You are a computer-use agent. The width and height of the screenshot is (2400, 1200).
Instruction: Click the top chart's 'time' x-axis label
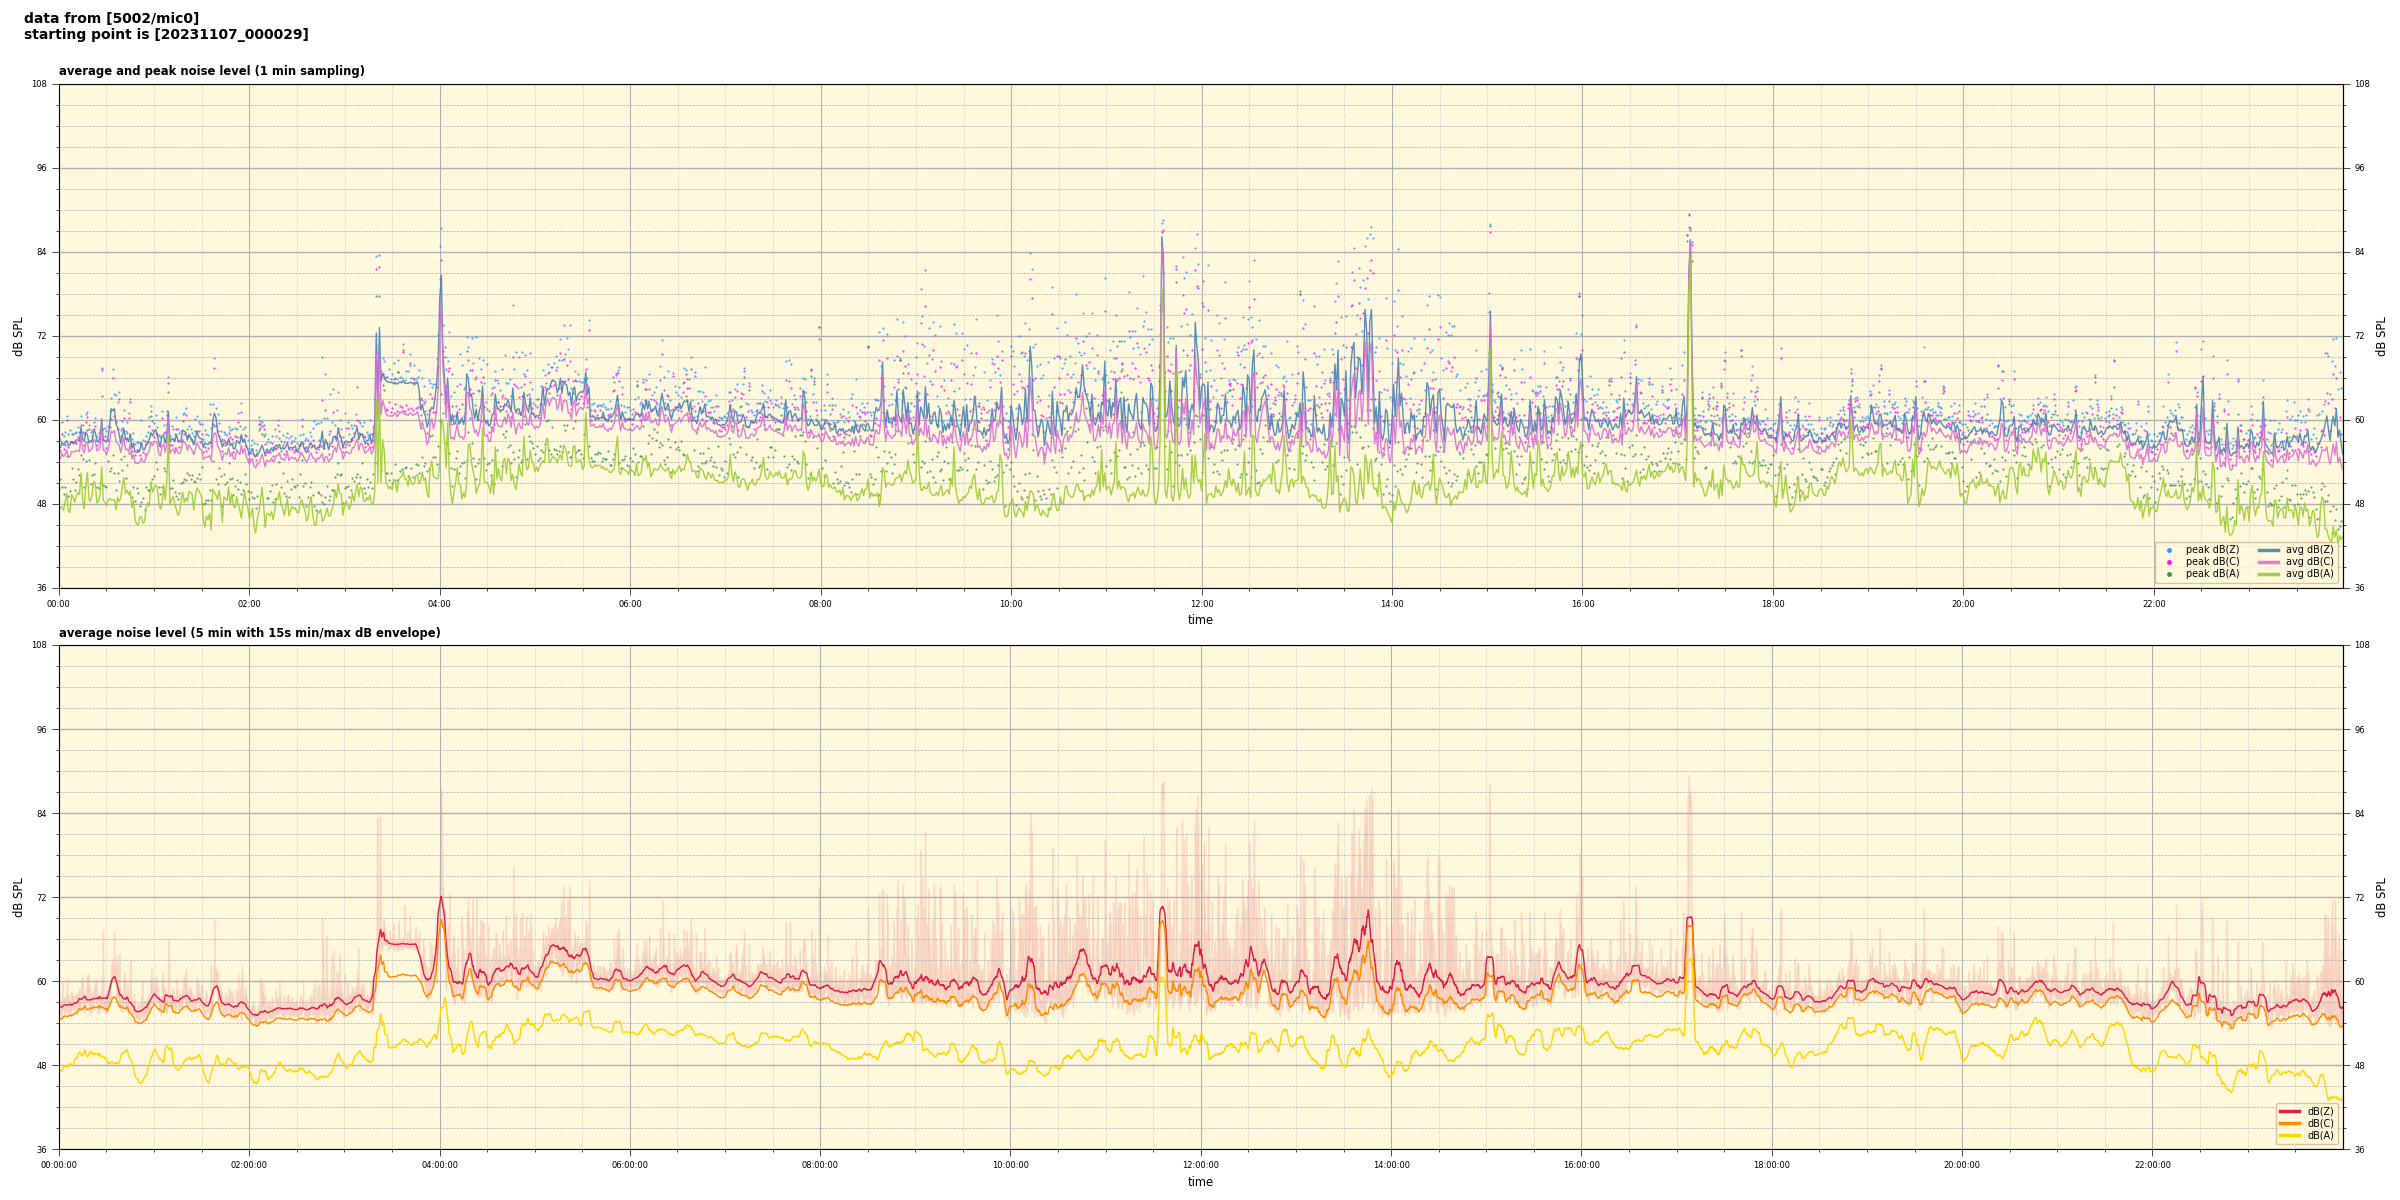tap(1200, 620)
